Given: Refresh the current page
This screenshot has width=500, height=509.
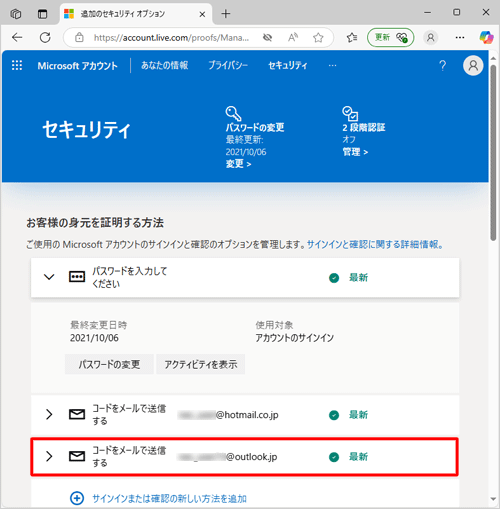Looking at the screenshot, I should pyautogui.click(x=45, y=37).
